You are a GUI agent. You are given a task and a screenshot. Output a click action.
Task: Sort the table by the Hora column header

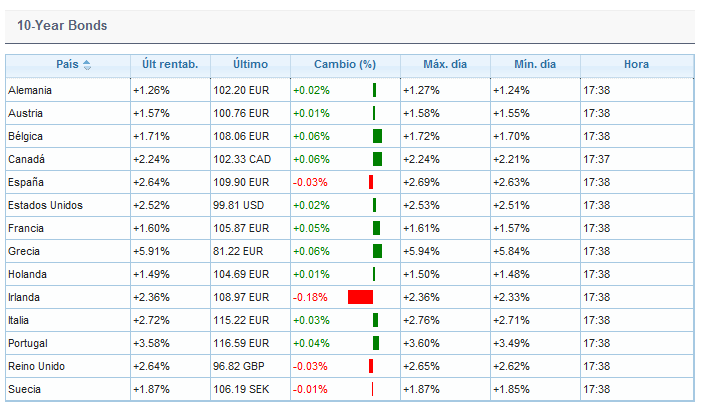coord(636,65)
